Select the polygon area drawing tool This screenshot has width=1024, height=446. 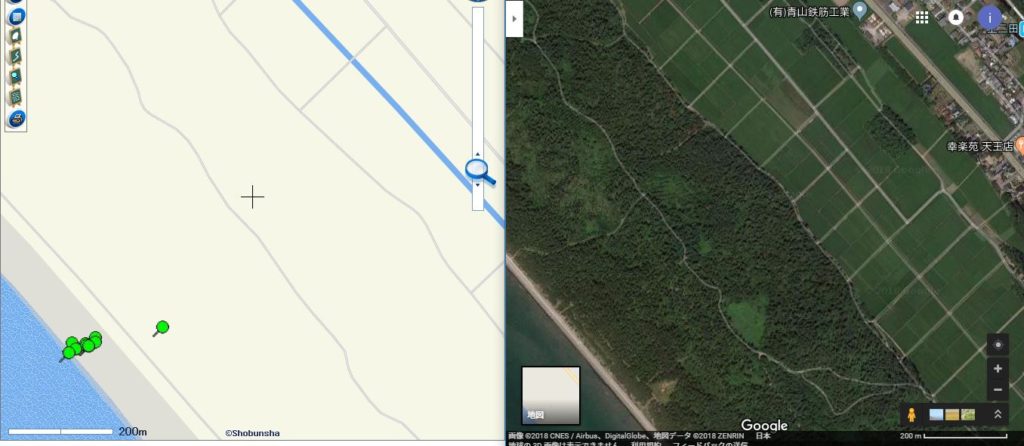point(16,36)
